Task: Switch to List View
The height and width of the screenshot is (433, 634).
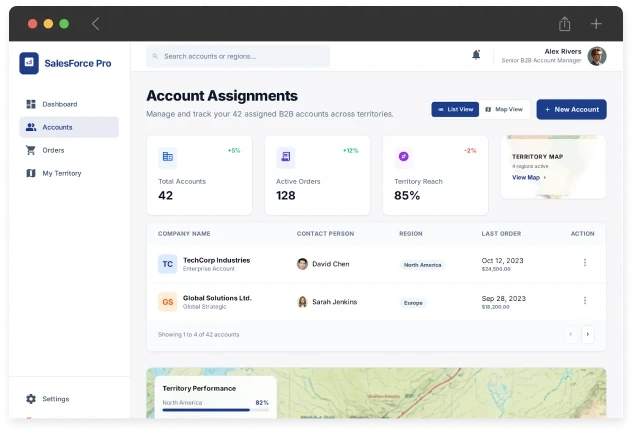Action: coord(455,110)
